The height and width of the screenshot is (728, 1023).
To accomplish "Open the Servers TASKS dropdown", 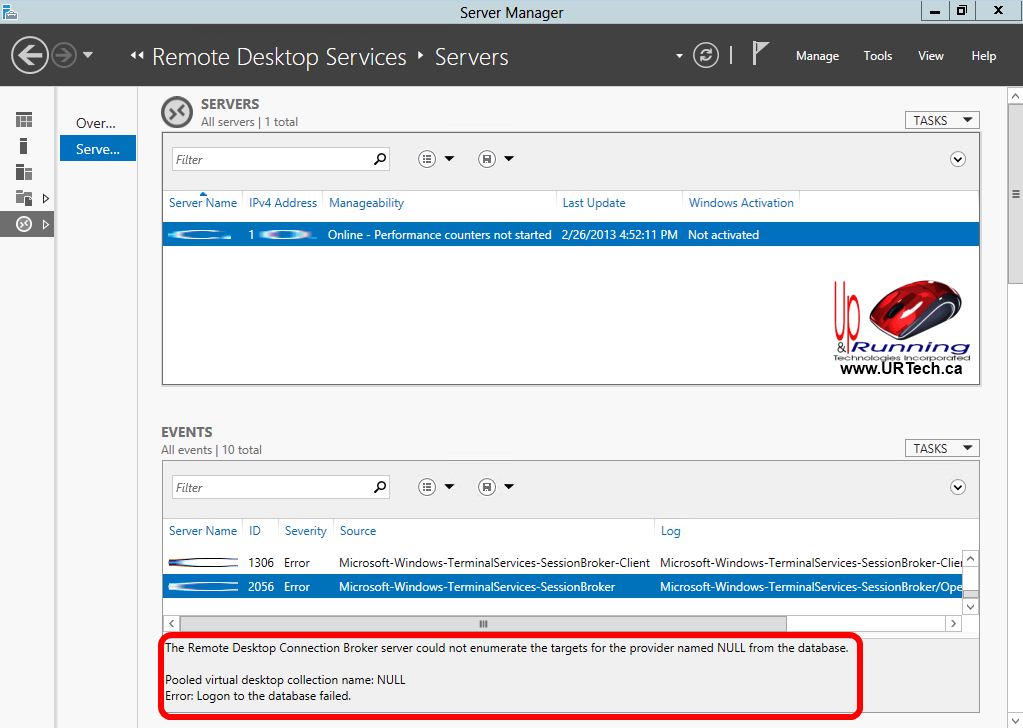I will [941, 120].
